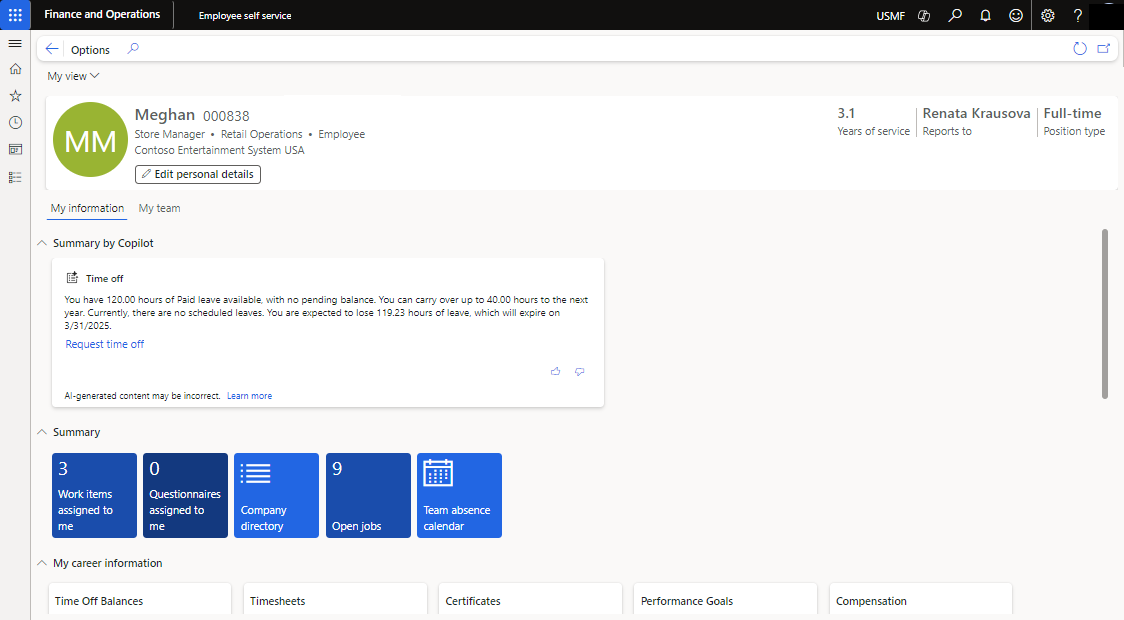Open Request time off link
Screen dimensions: 1124x620
(x=104, y=343)
